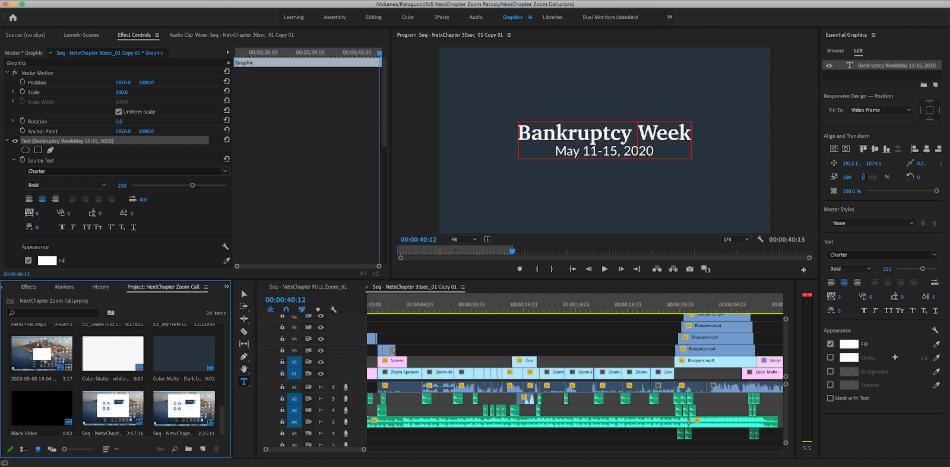Toggle linked selection in timeline
950x467 pixels.
(x=302, y=309)
